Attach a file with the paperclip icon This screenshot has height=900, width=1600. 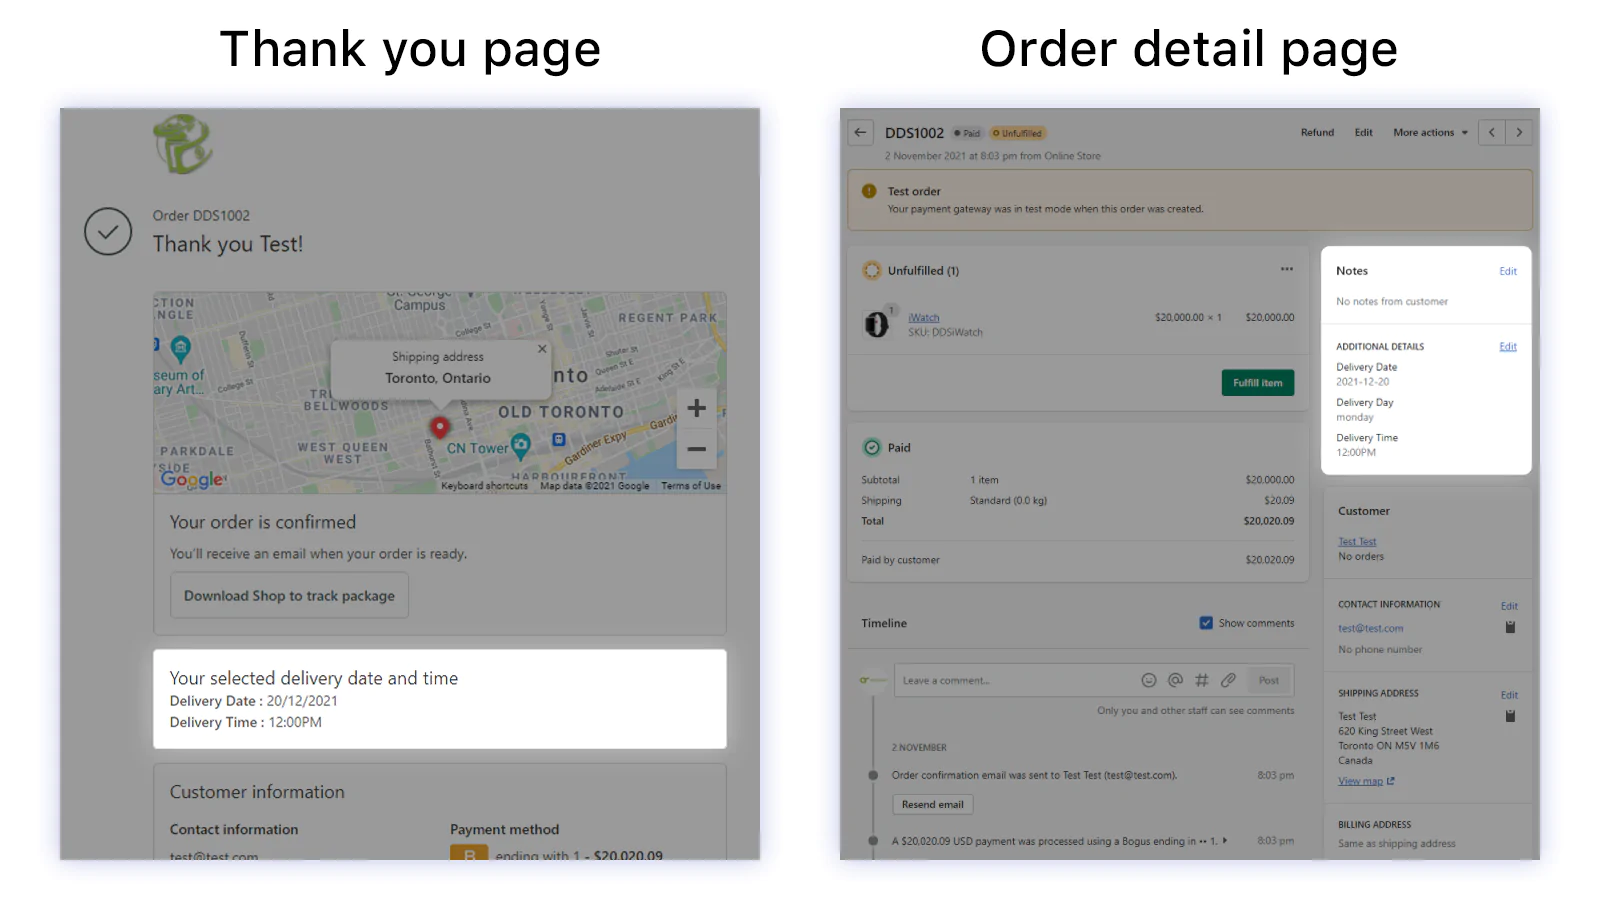pos(1229,680)
